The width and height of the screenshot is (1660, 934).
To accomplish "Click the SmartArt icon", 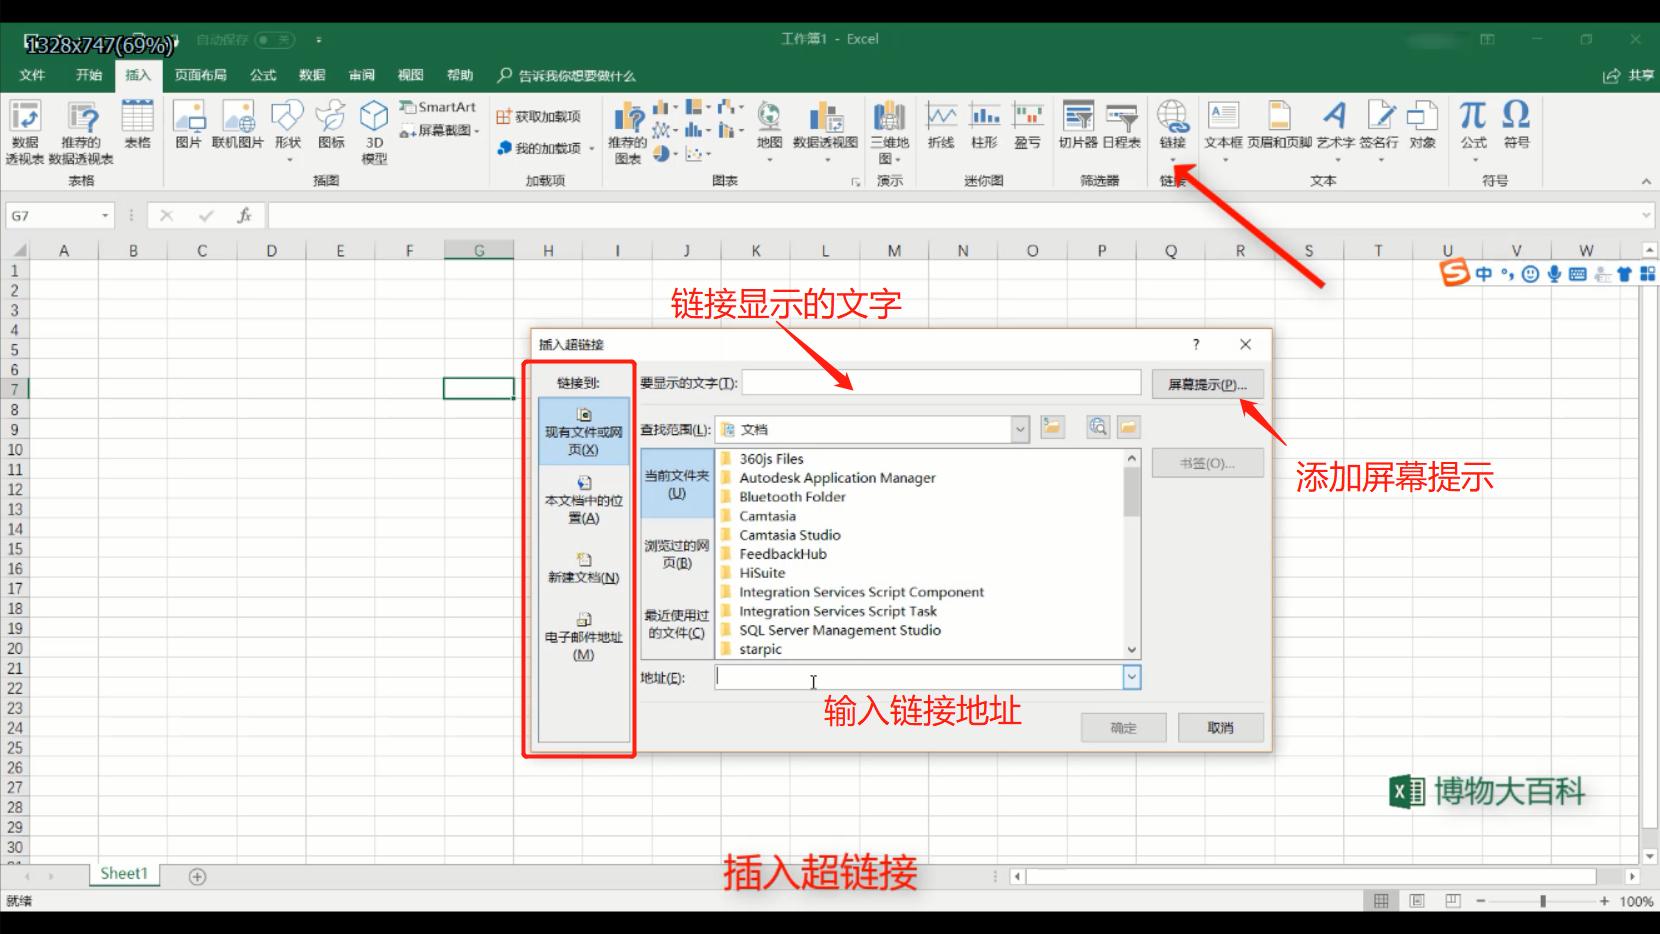I will click(x=437, y=106).
